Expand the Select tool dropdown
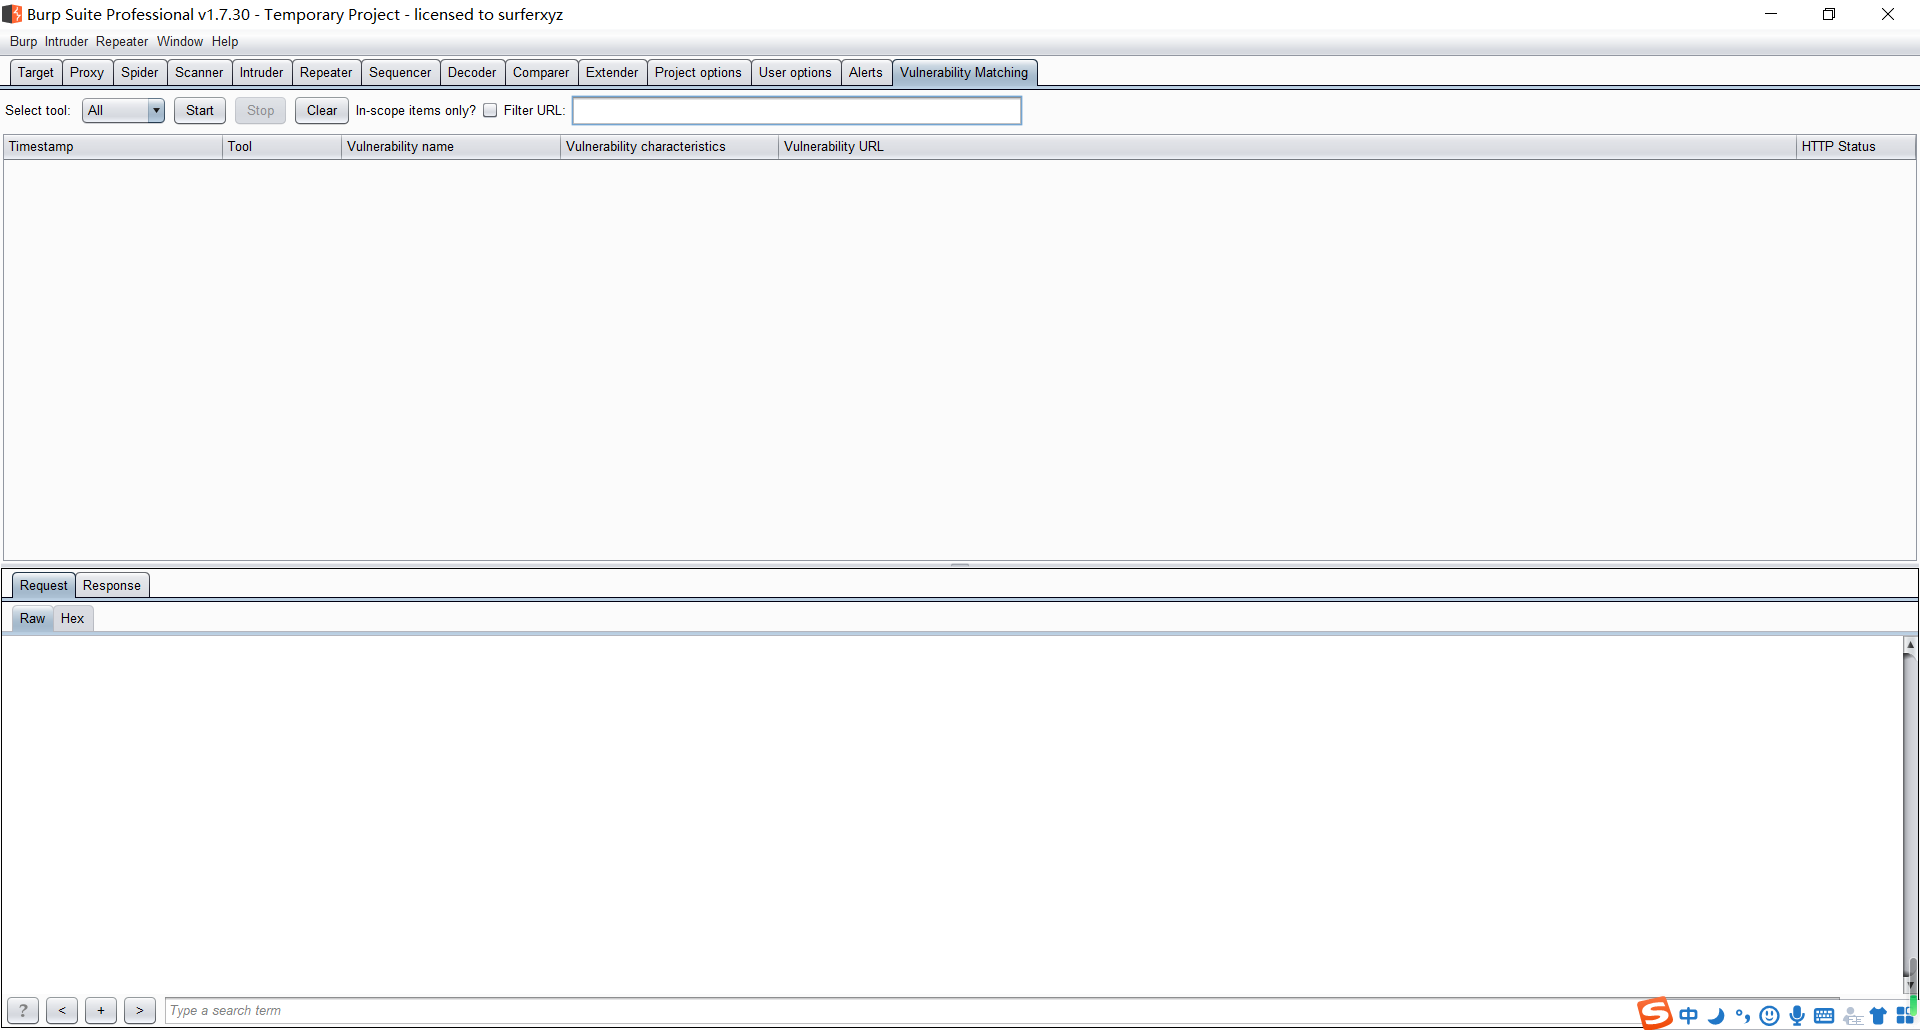 pyautogui.click(x=123, y=111)
